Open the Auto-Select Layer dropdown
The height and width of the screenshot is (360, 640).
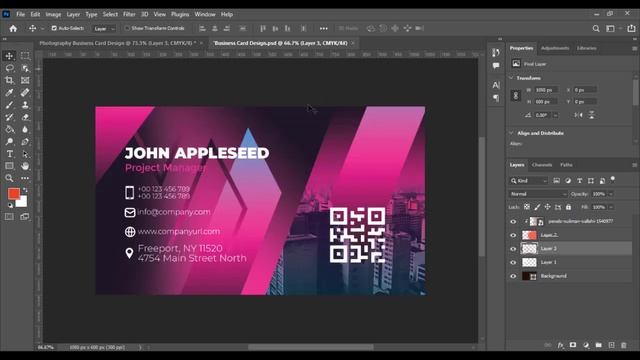(104, 29)
